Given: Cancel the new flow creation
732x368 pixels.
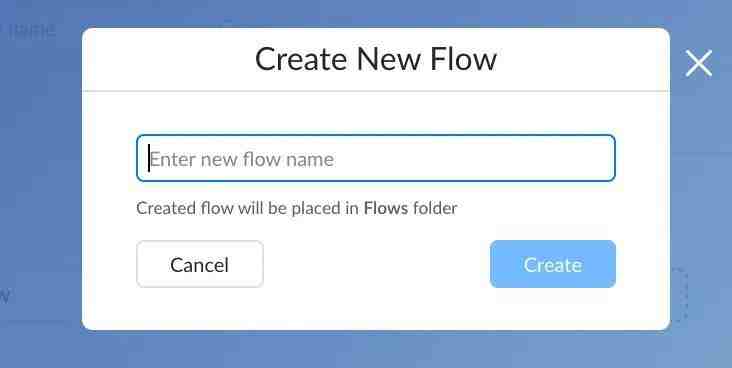Looking at the screenshot, I should pos(200,264).
